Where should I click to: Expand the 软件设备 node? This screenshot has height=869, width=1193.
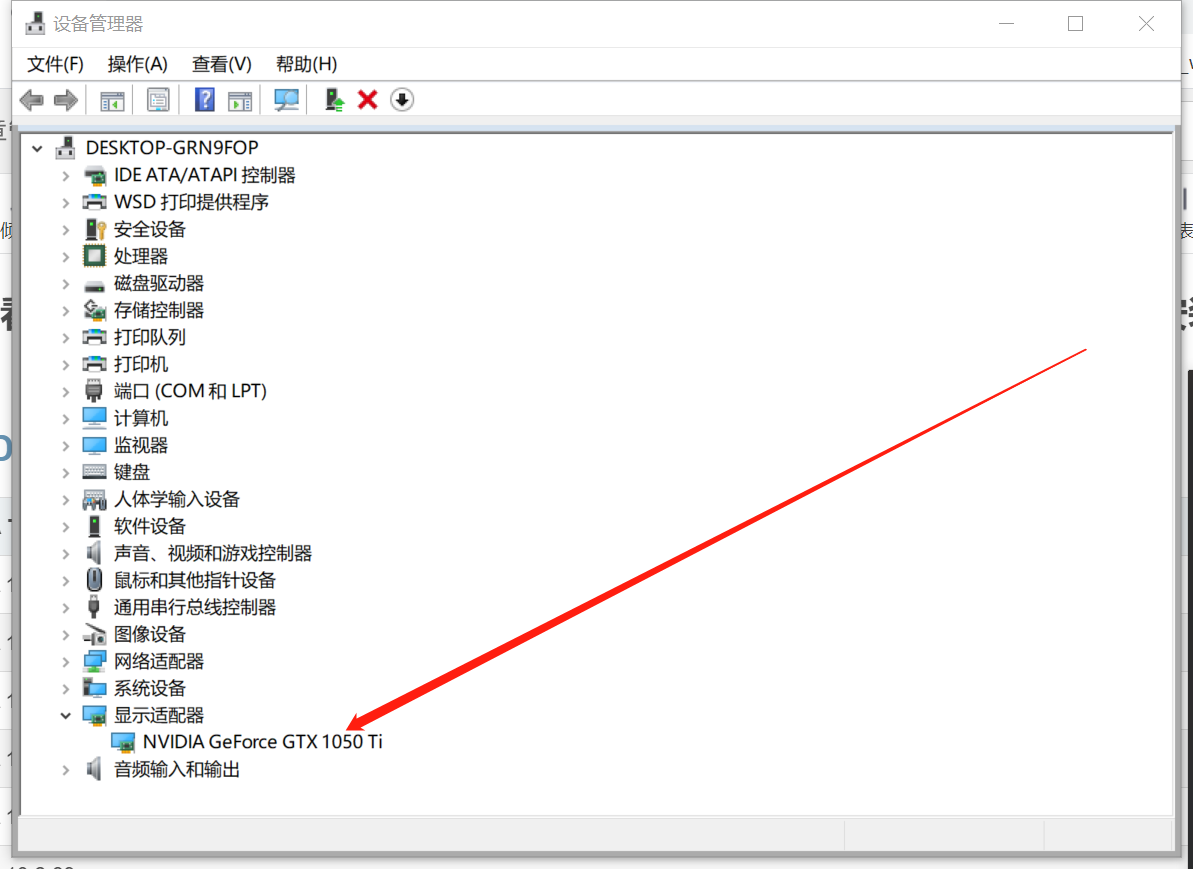pyautogui.click(x=66, y=527)
